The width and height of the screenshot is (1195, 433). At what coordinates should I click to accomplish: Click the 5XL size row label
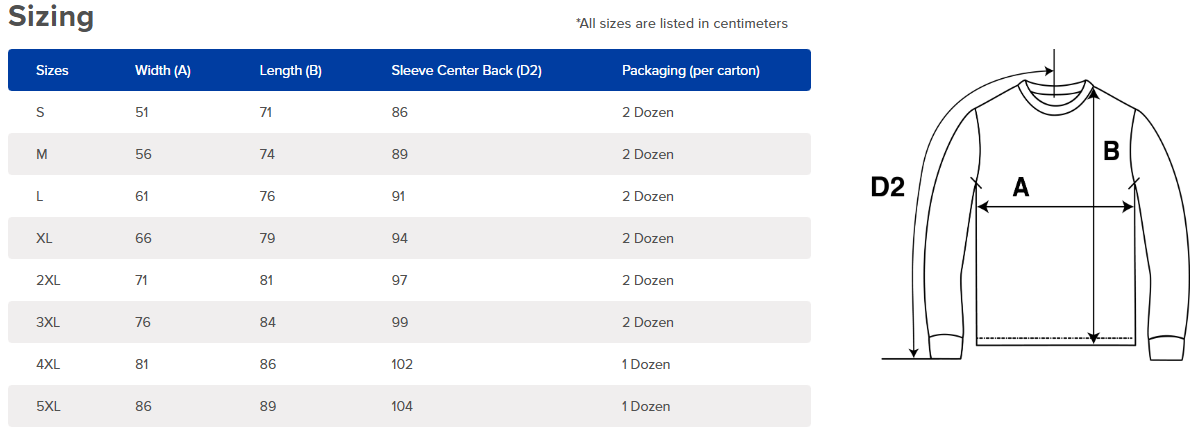[x=48, y=406]
